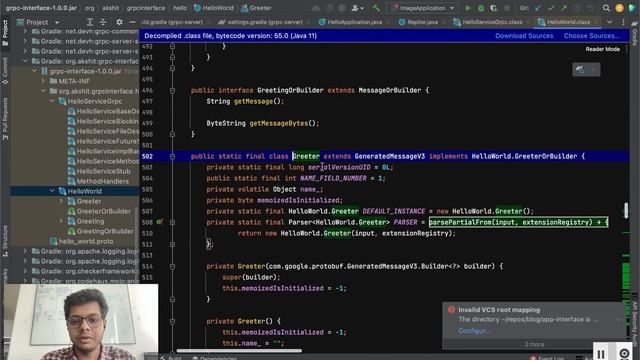Open the Pull Requests tool window
640x360 pixels.
coord(5,118)
